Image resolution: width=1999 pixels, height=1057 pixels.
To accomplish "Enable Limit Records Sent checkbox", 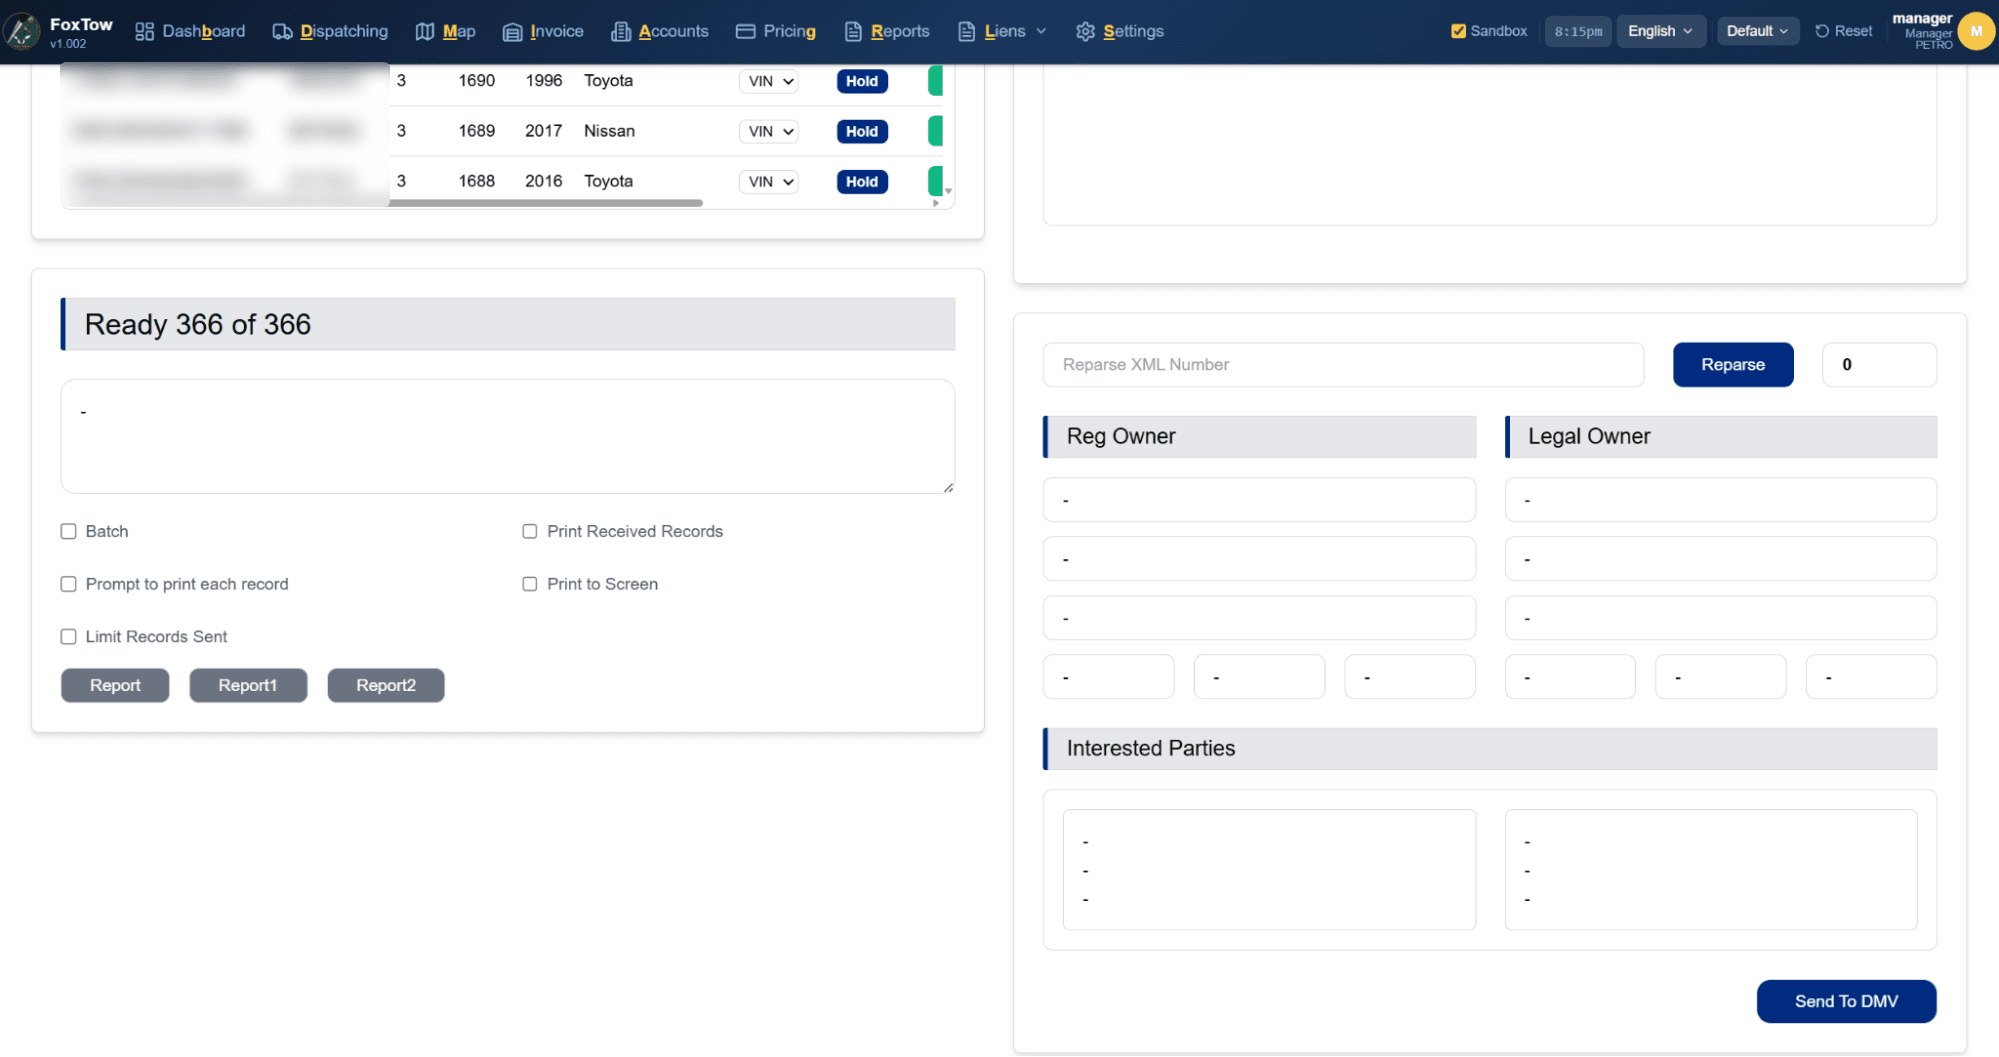I will (x=69, y=636).
